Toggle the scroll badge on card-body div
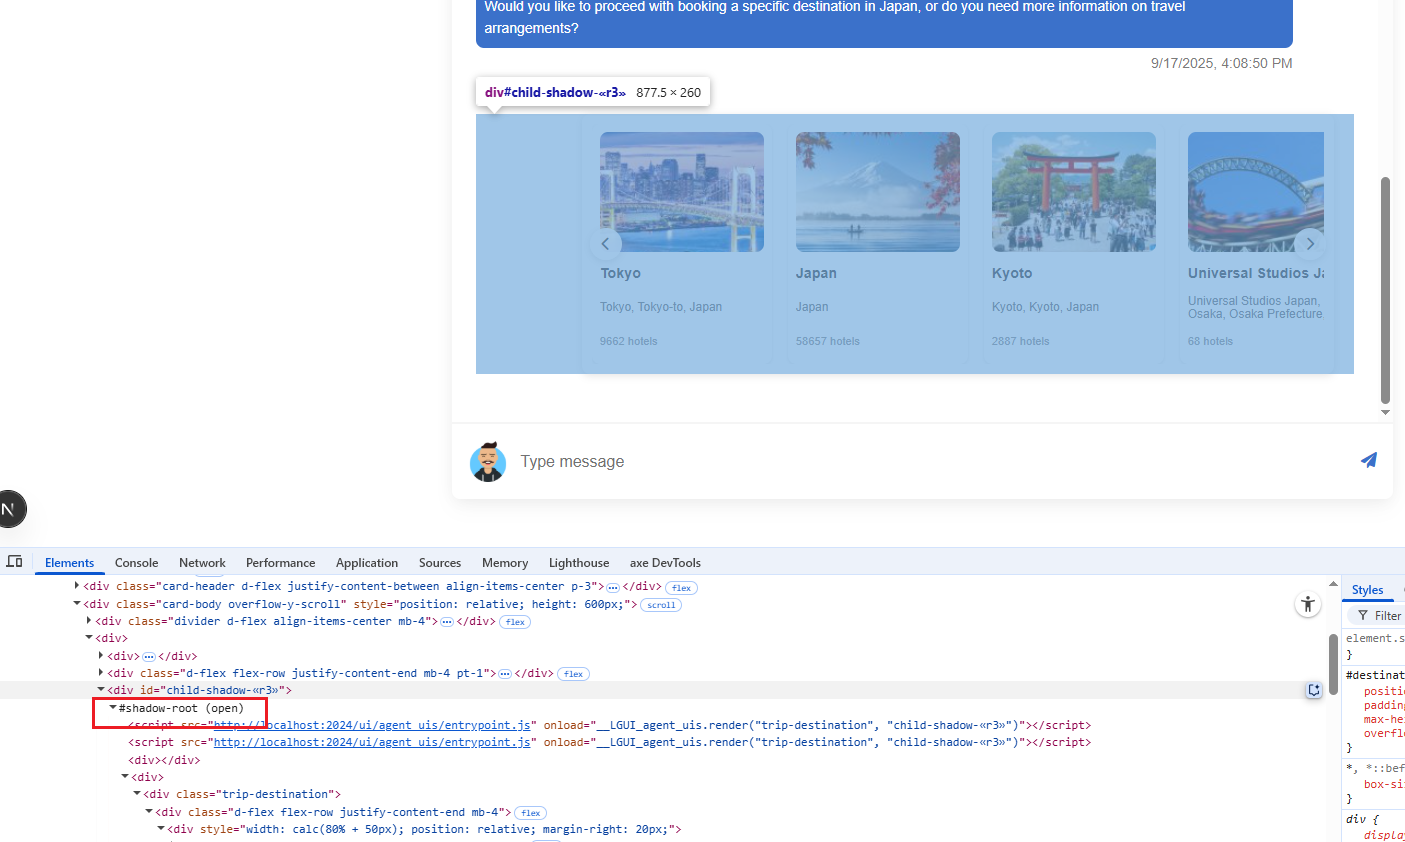This screenshot has width=1405, height=842. pos(661,605)
